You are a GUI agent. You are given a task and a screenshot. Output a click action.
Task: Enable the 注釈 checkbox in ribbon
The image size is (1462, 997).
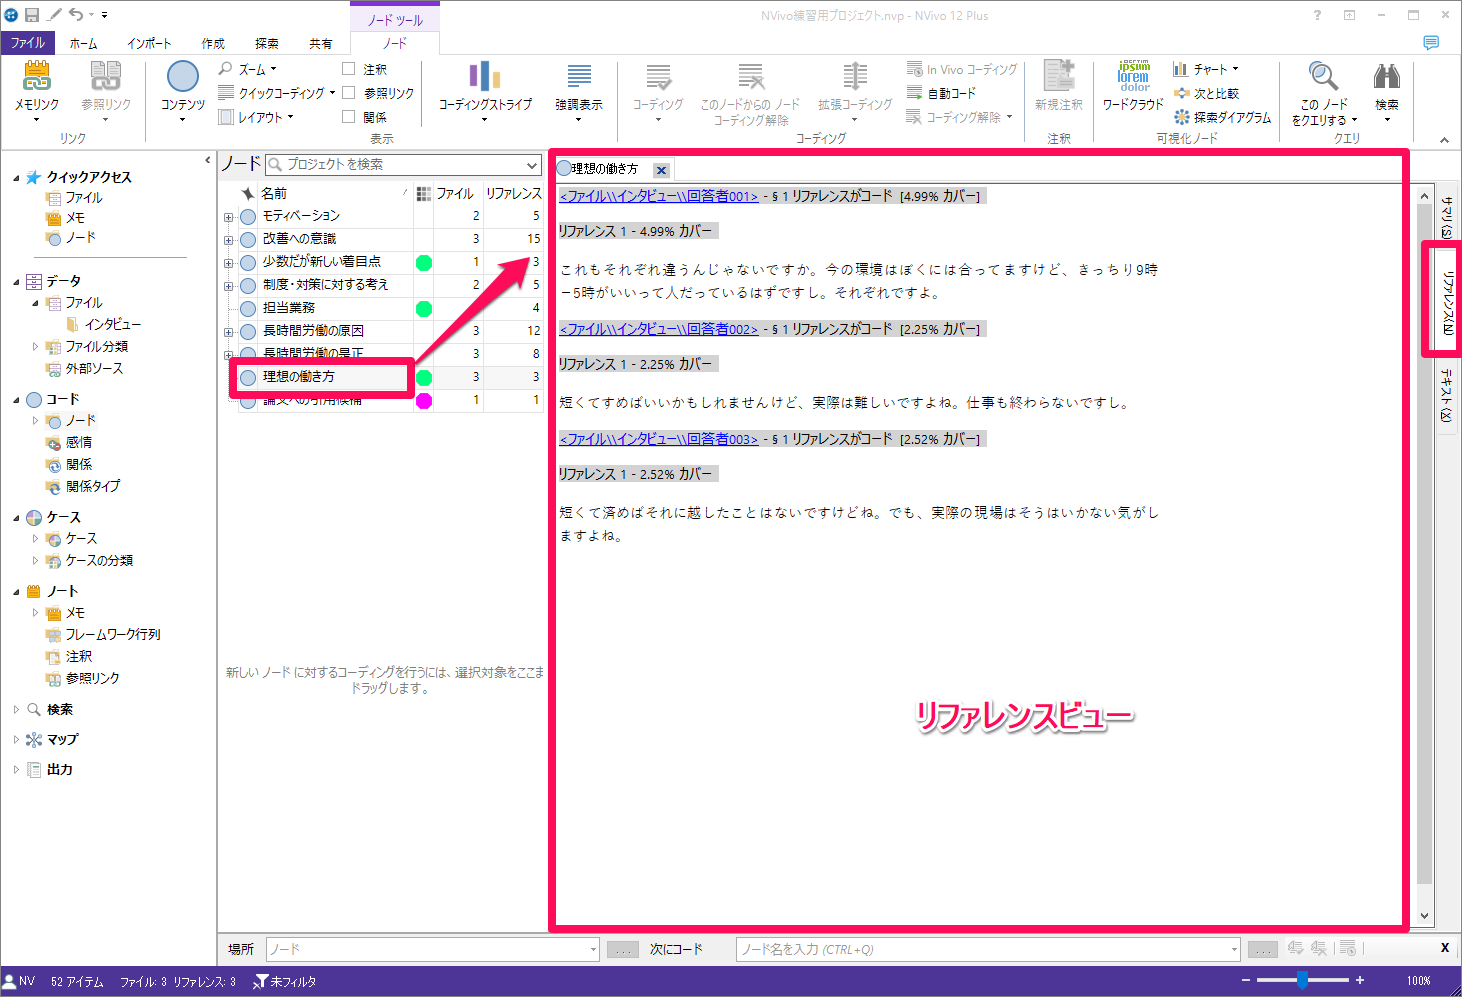pos(349,69)
